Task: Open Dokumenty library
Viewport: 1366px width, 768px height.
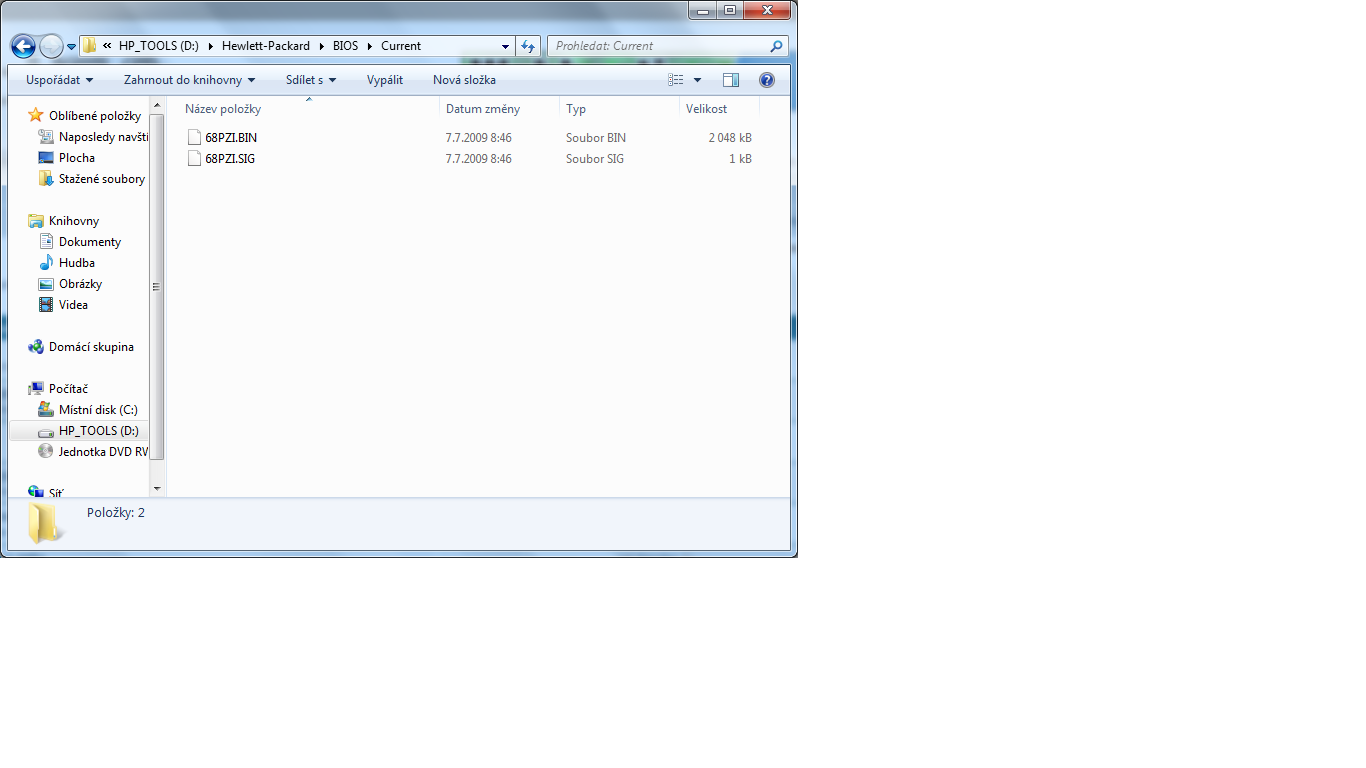Action: (x=90, y=242)
